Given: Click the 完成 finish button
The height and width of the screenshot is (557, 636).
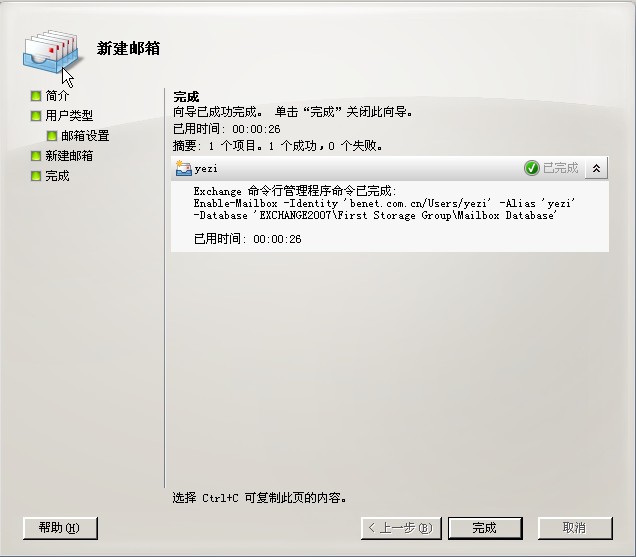Looking at the screenshot, I should click(485, 528).
